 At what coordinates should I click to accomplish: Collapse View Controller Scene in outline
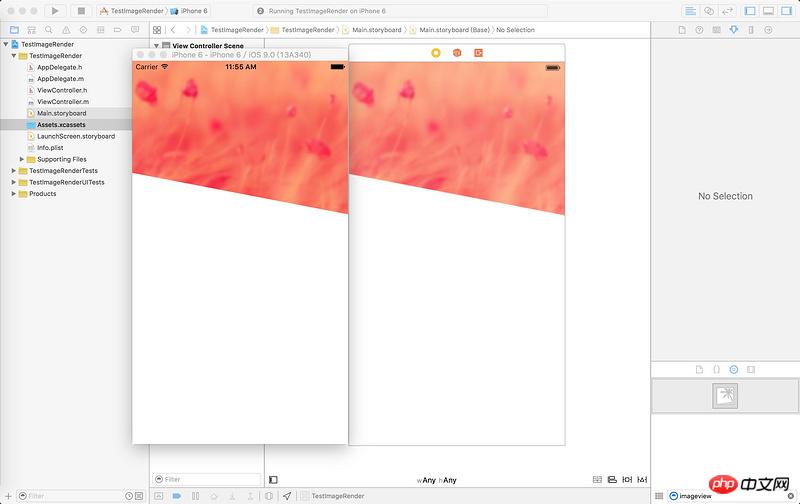coord(157,45)
